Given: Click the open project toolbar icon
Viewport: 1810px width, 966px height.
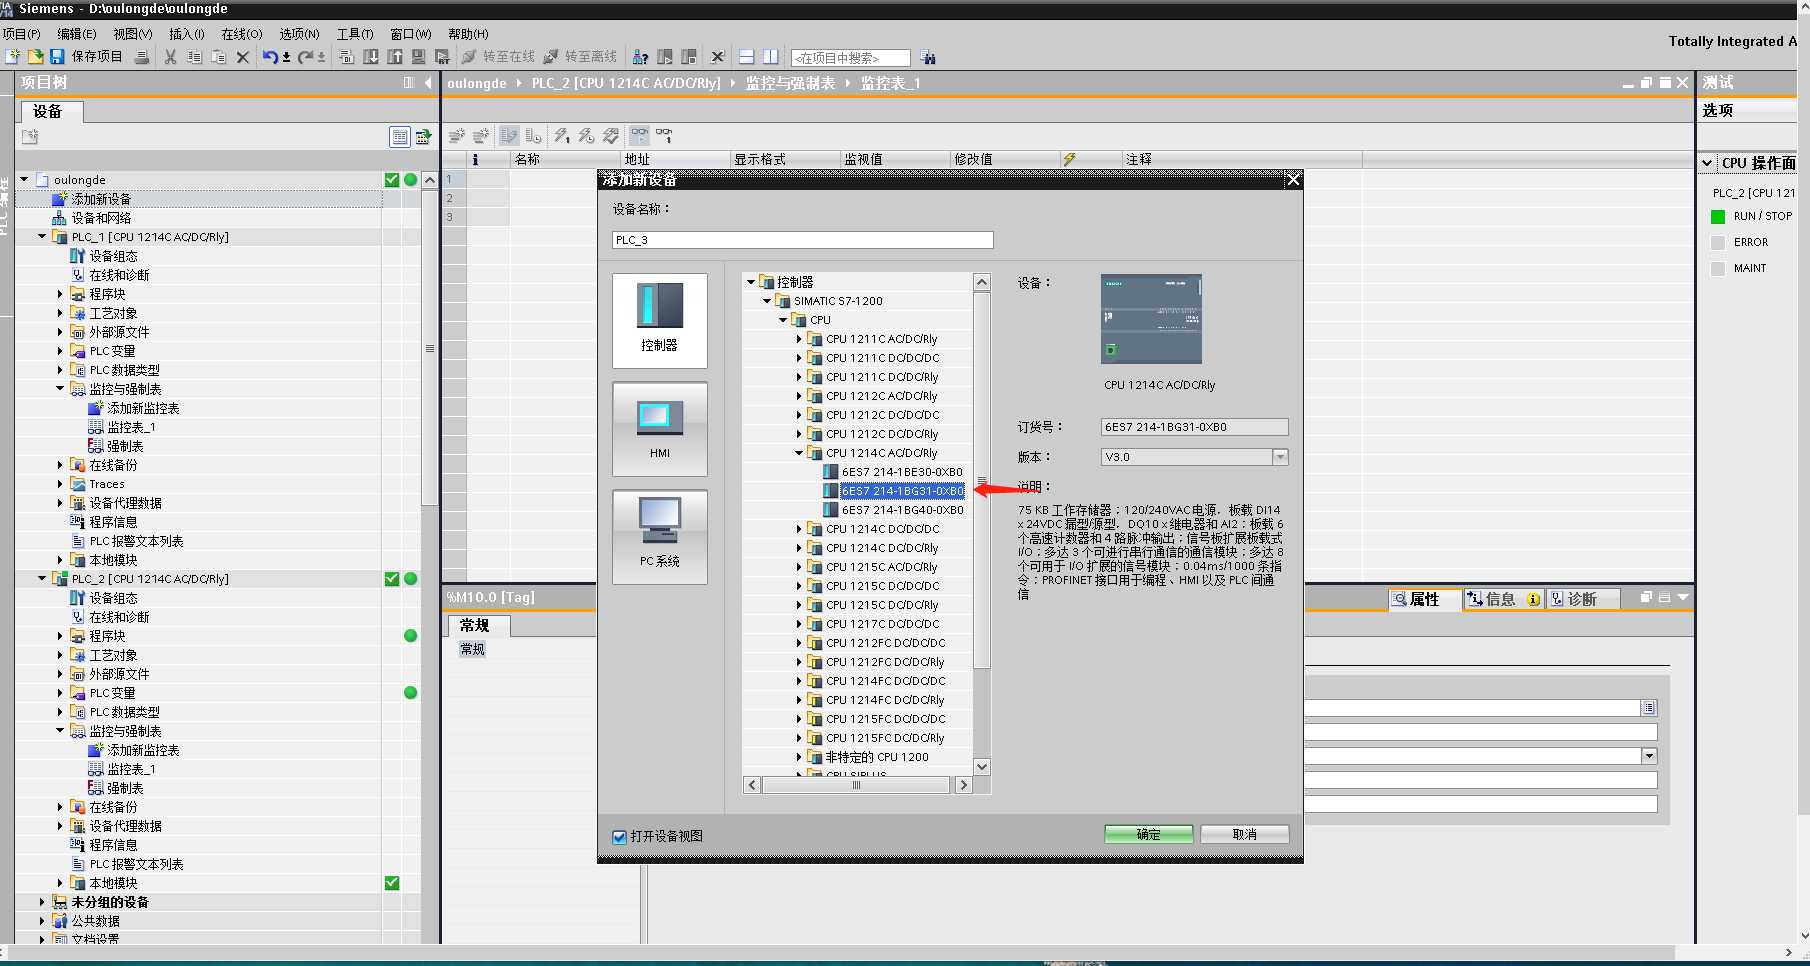Looking at the screenshot, I should [x=35, y=57].
